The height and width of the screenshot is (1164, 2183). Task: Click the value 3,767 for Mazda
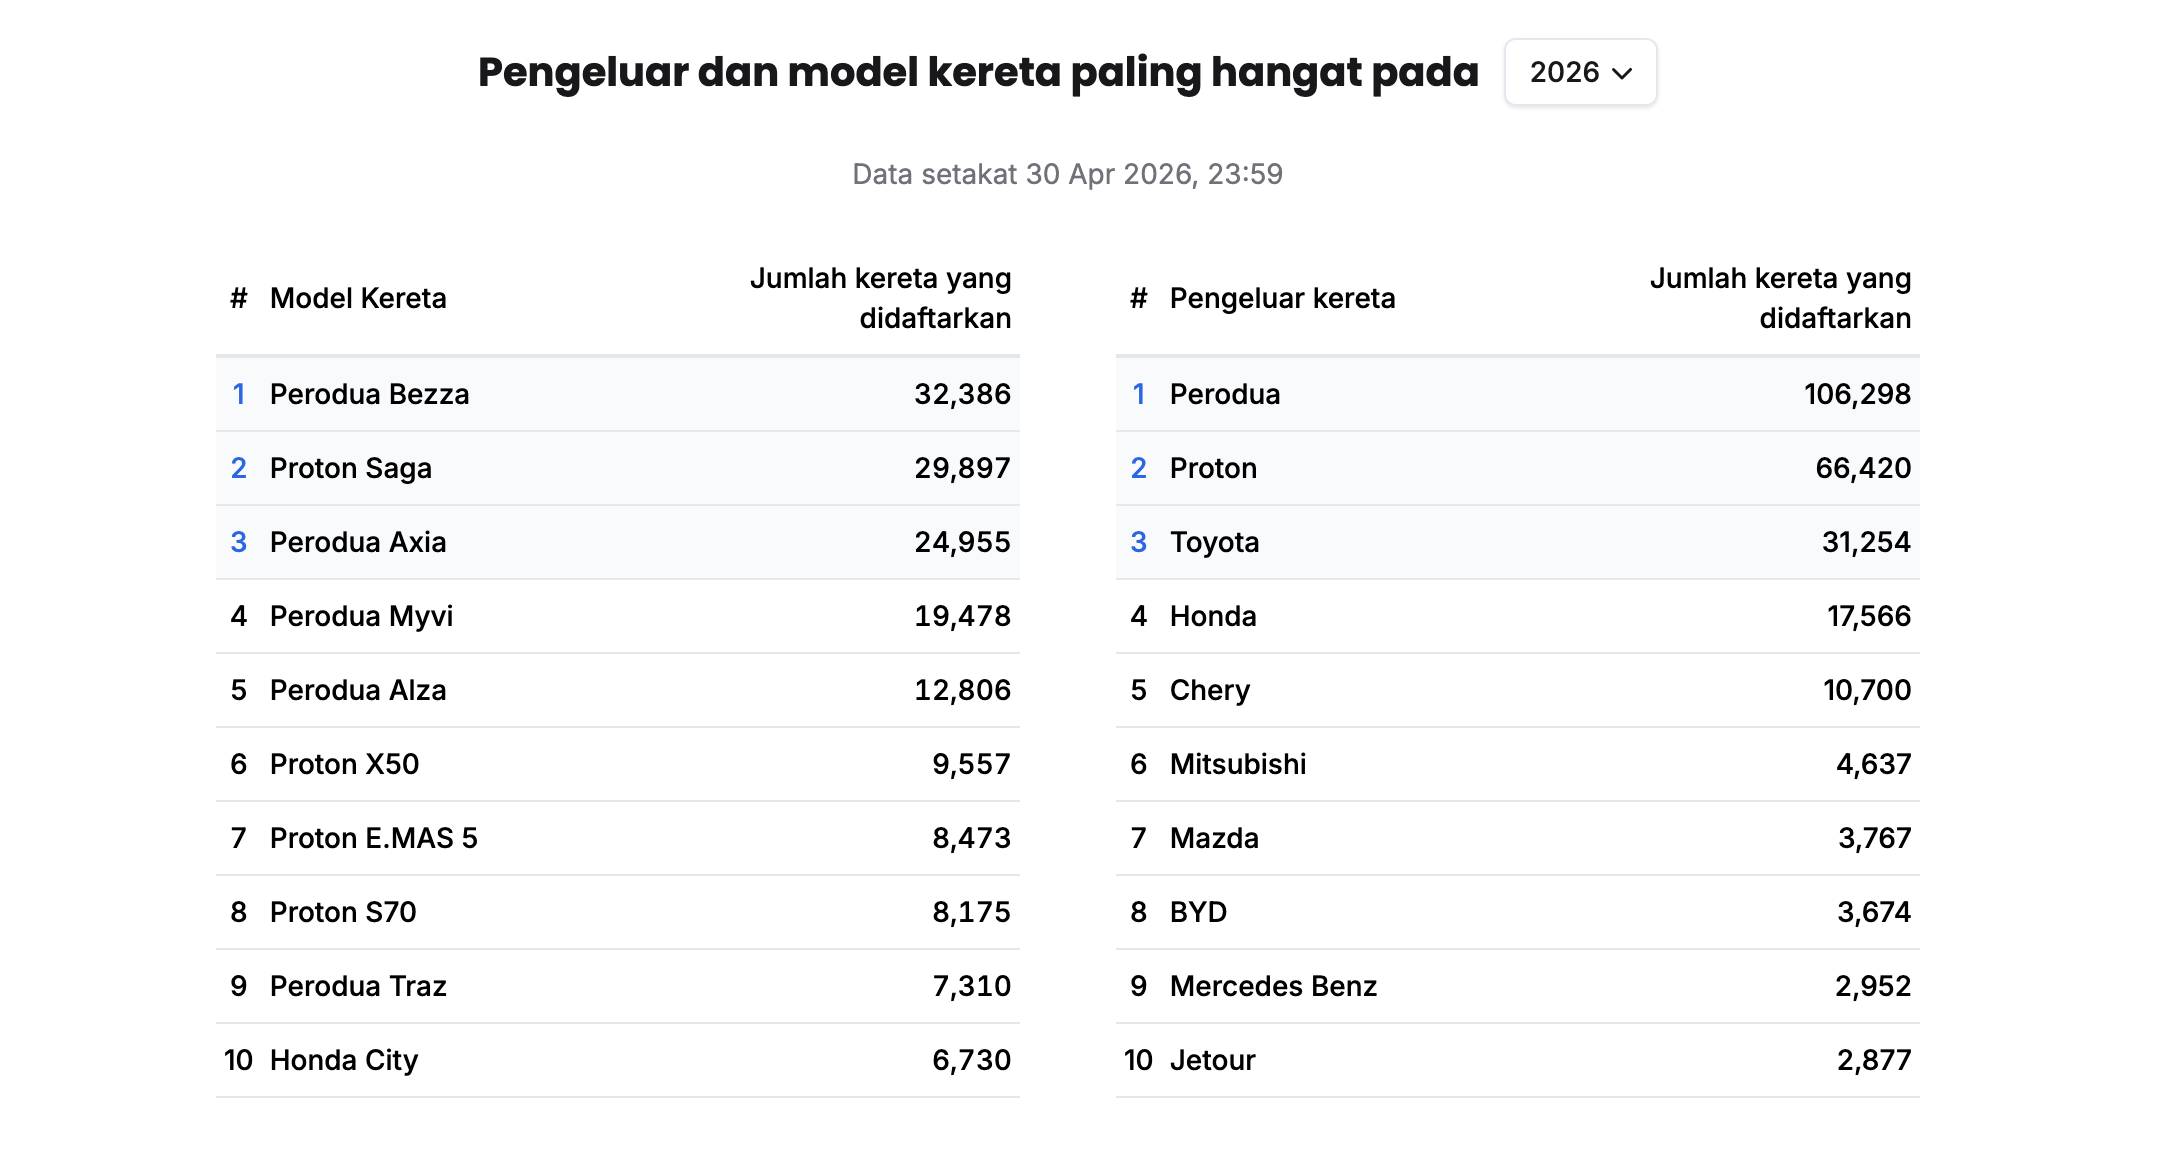[x=1875, y=838]
